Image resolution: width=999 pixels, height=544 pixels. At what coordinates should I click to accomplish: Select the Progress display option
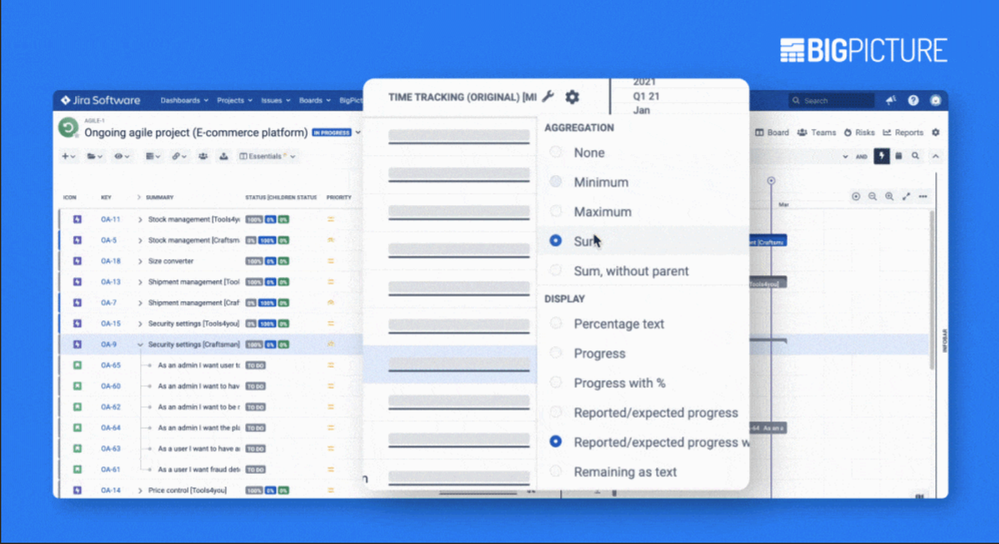pyautogui.click(x=556, y=353)
